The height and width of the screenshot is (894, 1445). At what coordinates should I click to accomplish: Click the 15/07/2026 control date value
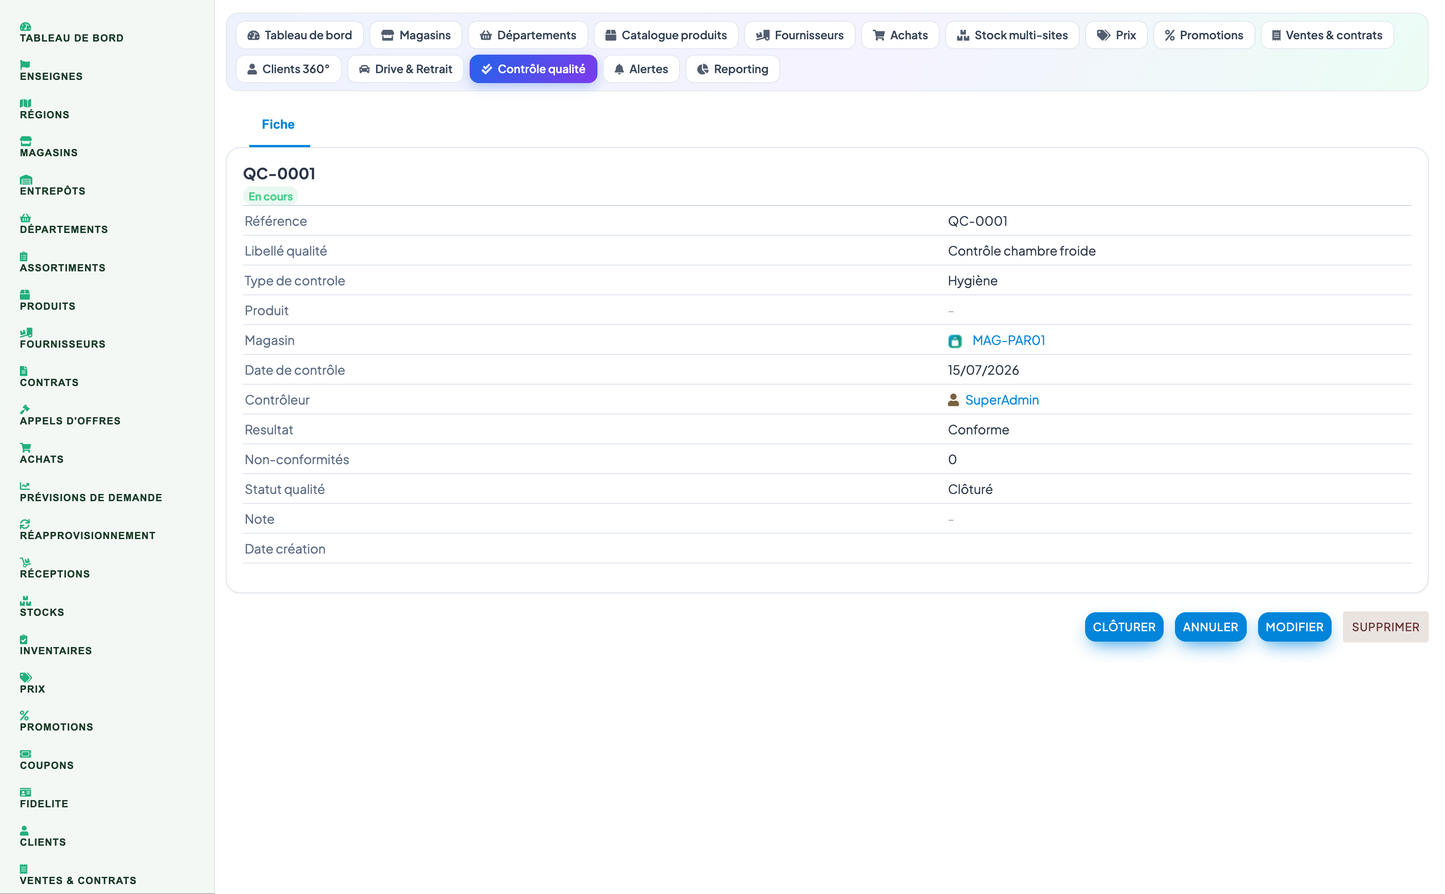984,370
